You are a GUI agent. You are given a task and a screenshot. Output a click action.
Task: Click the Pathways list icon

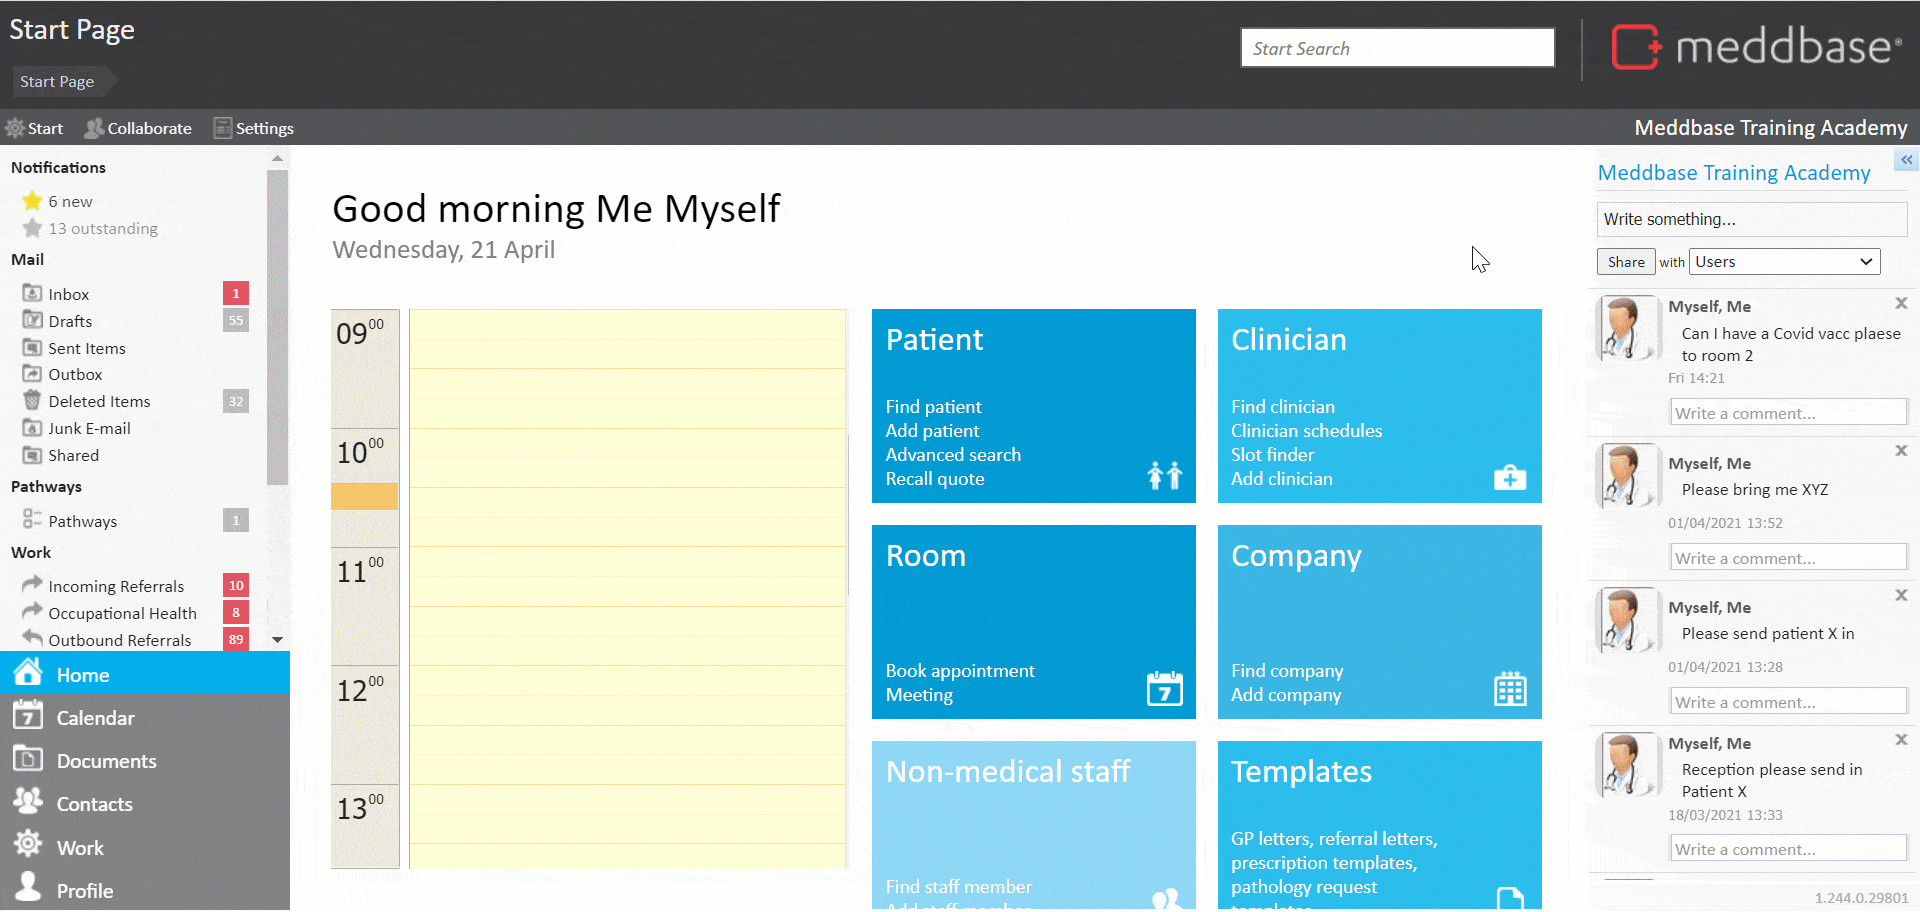click(x=32, y=520)
